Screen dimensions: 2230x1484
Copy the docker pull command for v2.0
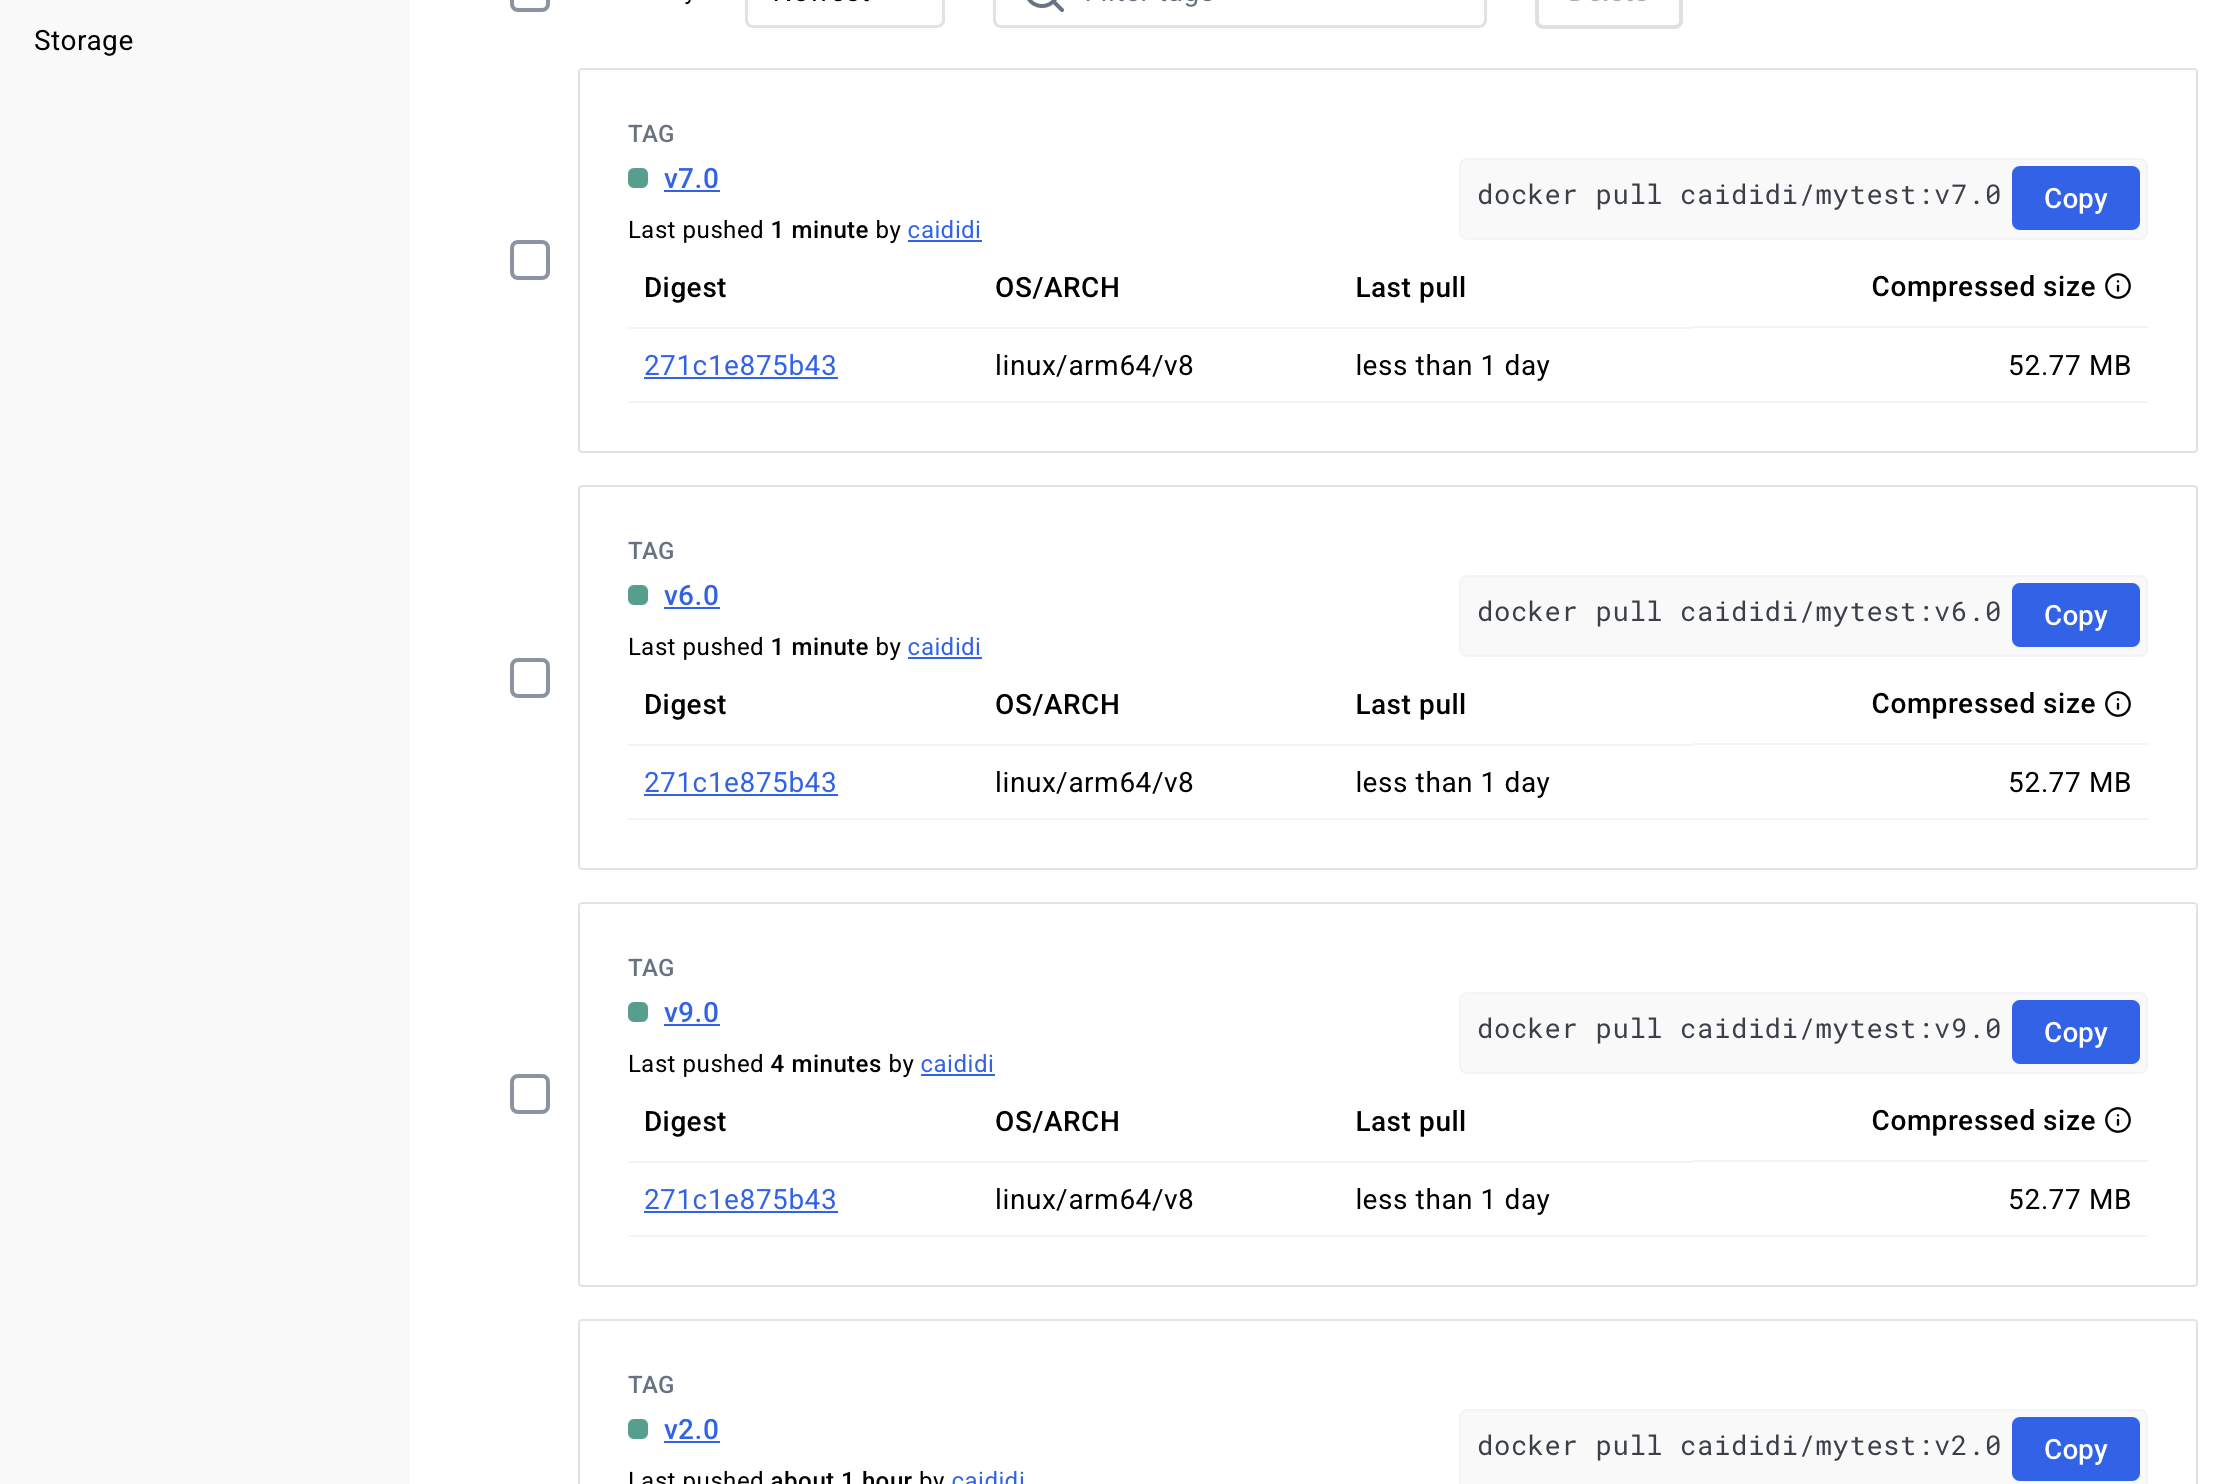2075,1449
